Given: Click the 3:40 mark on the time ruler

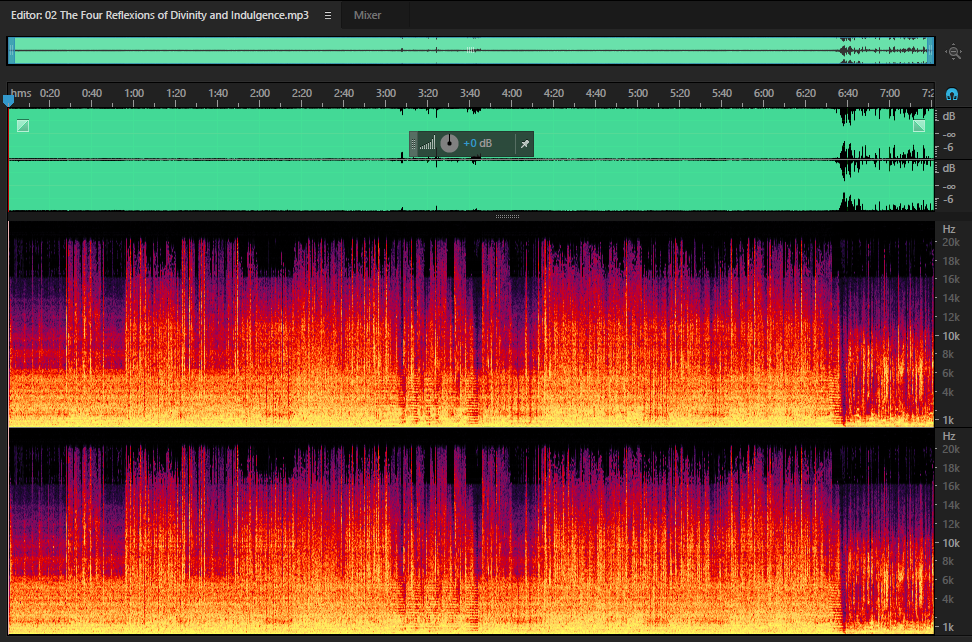Looking at the screenshot, I should click(470, 93).
